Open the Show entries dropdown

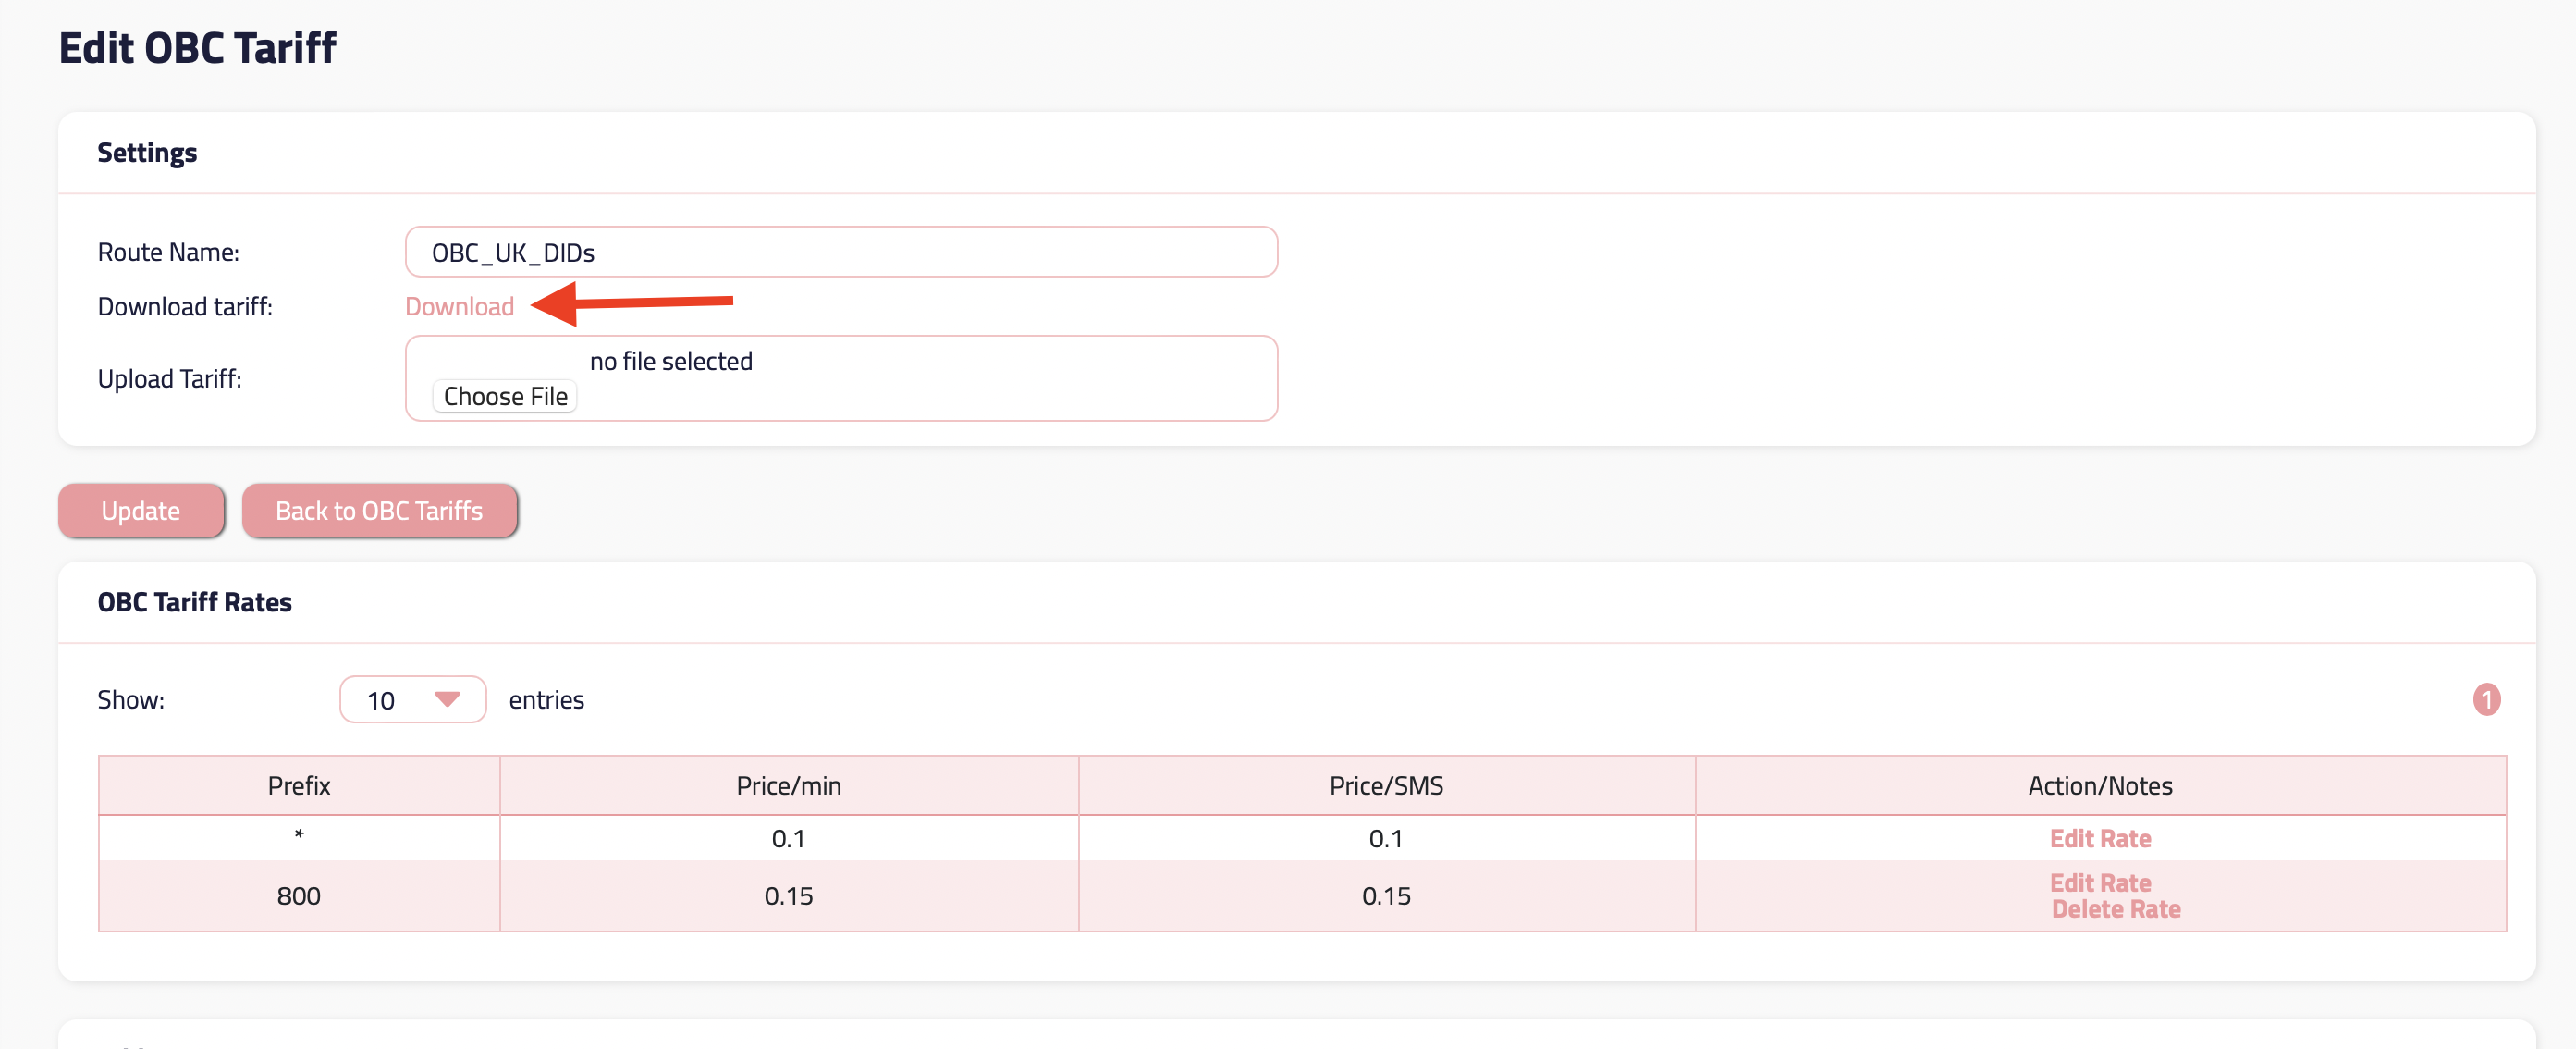(412, 699)
